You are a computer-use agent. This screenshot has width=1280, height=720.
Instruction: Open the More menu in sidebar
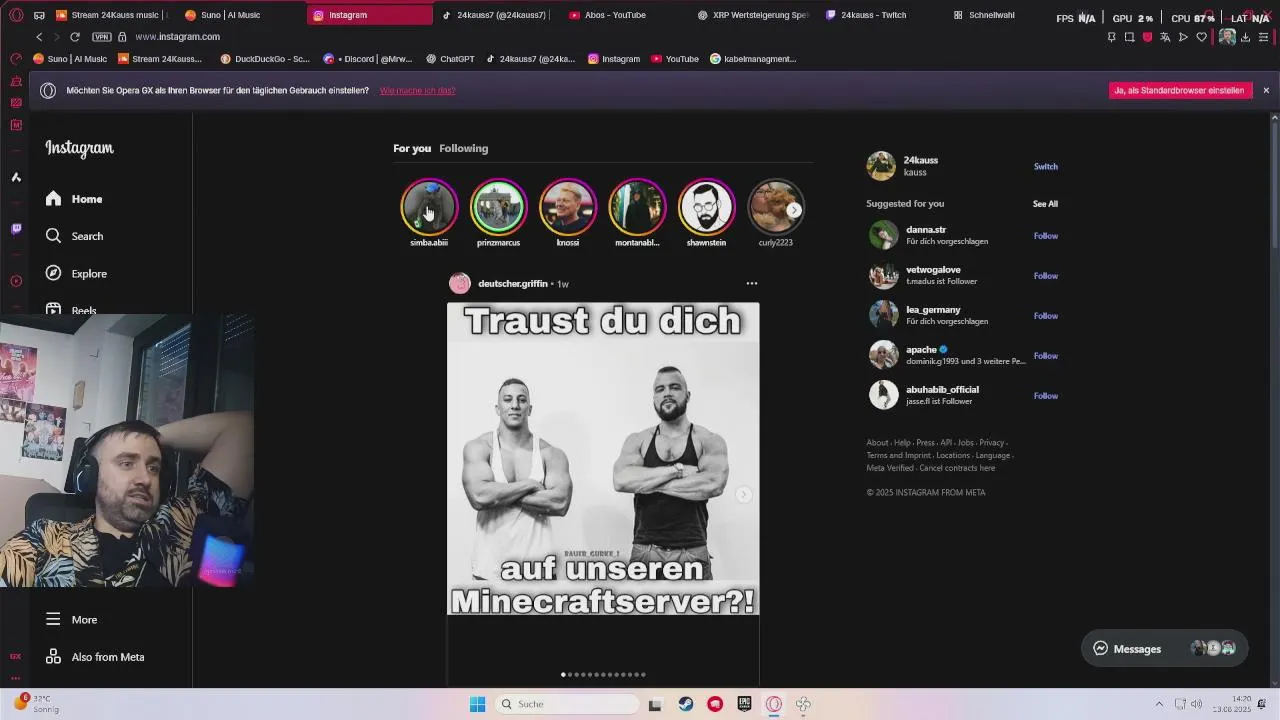coord(71,620)
